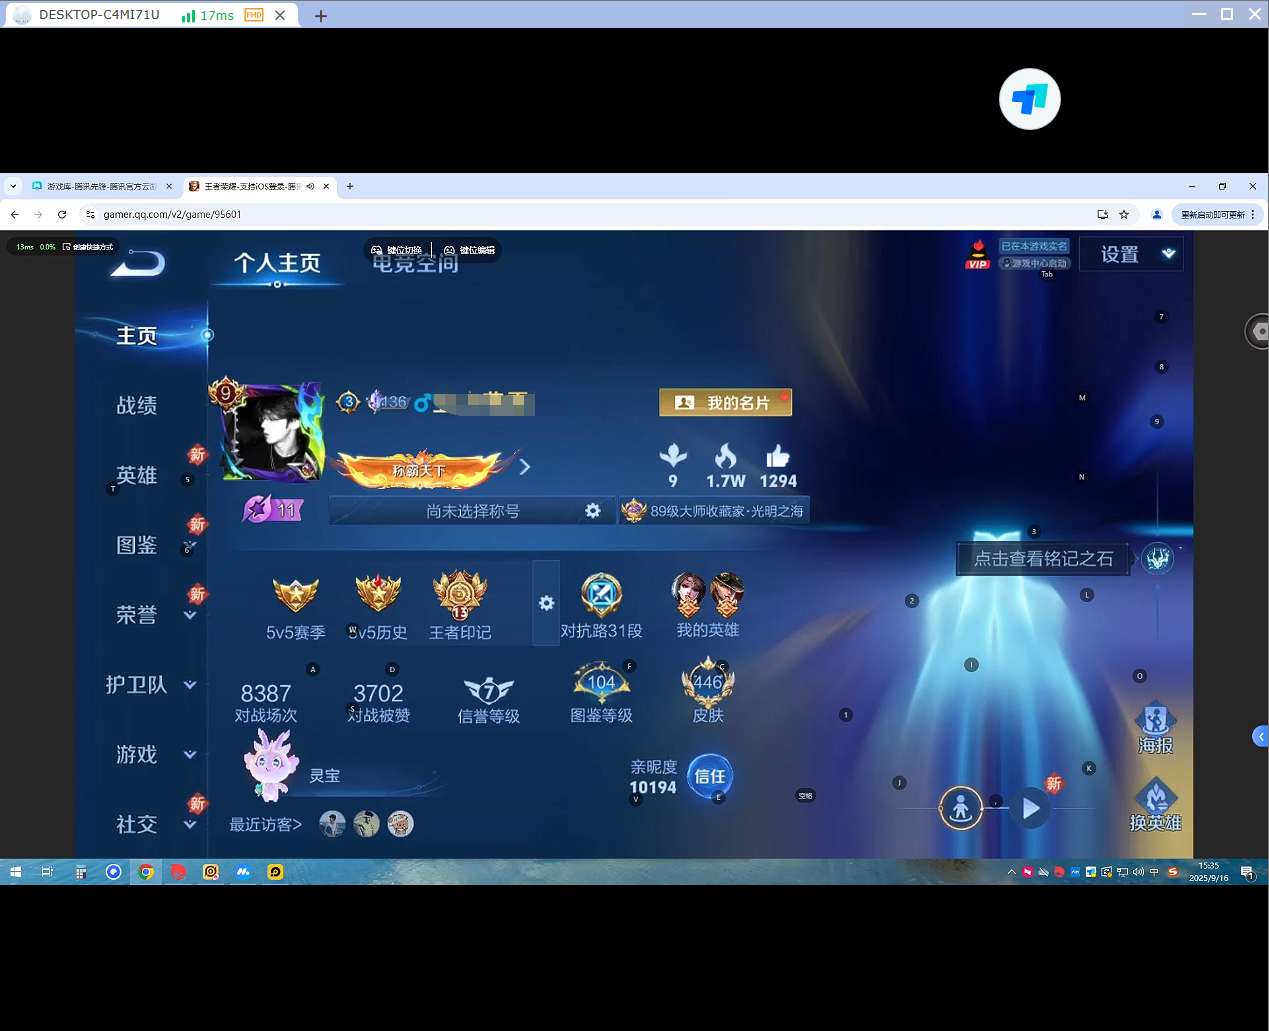Screen dimensions: 1269x1031
Task: Click the 换英雄 switch hero icon
Action: click(x=1155, y=801)
